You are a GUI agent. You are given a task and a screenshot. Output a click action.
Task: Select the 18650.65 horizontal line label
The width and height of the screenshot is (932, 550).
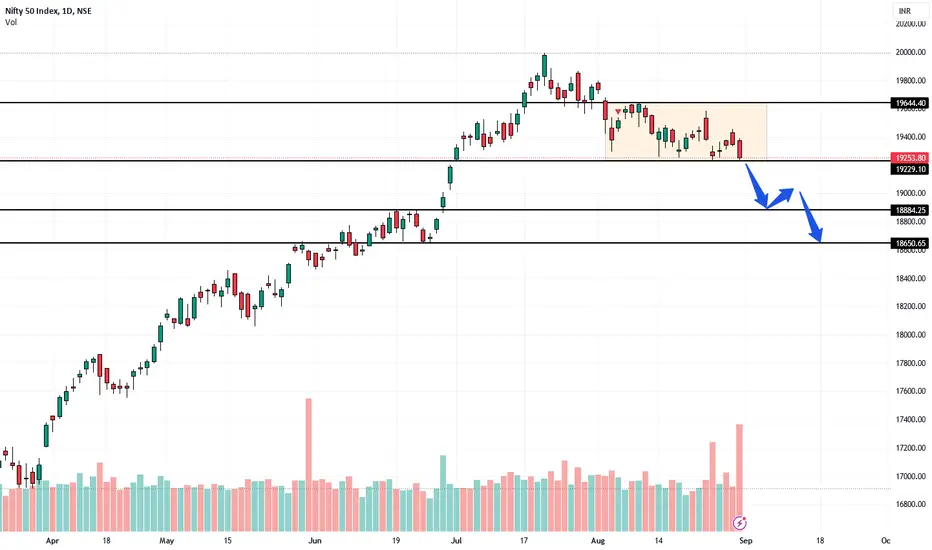(911, 243)
